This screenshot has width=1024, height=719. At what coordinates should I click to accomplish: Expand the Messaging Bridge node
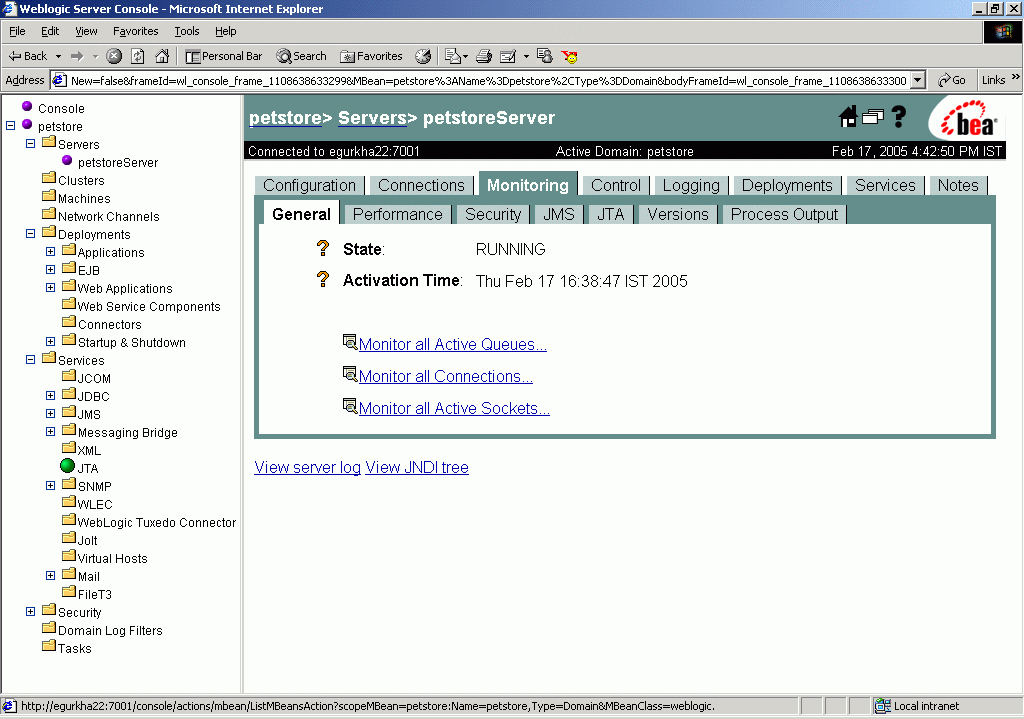pyautogui.click(x=50, y=432)
